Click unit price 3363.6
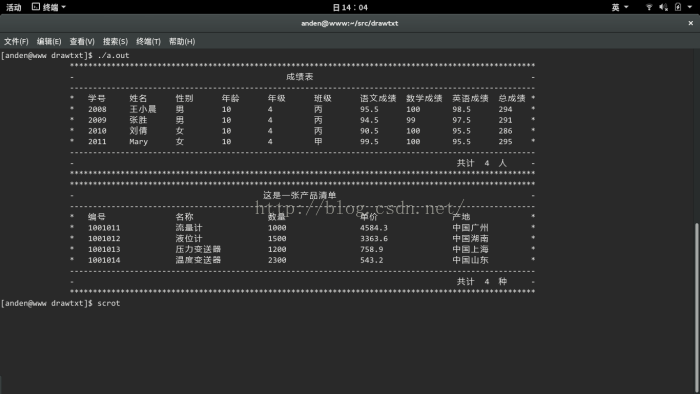The width and height of the screenshot is (700, 394). coord(374,238)
